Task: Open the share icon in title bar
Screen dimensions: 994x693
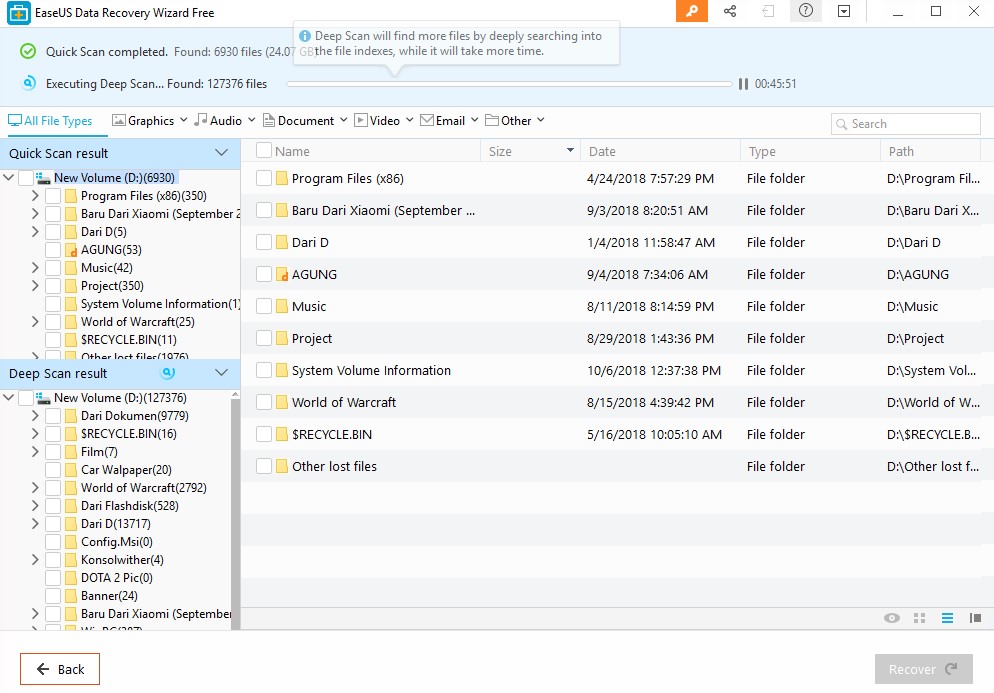Action: tap(730, 11)
